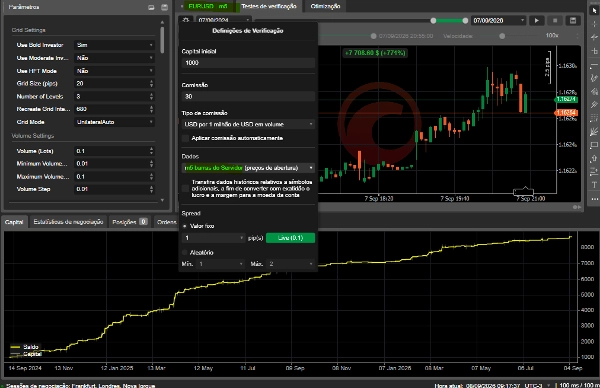Select Aleatório spread radio button
The image size is (600, 388).
click(185, 253)
